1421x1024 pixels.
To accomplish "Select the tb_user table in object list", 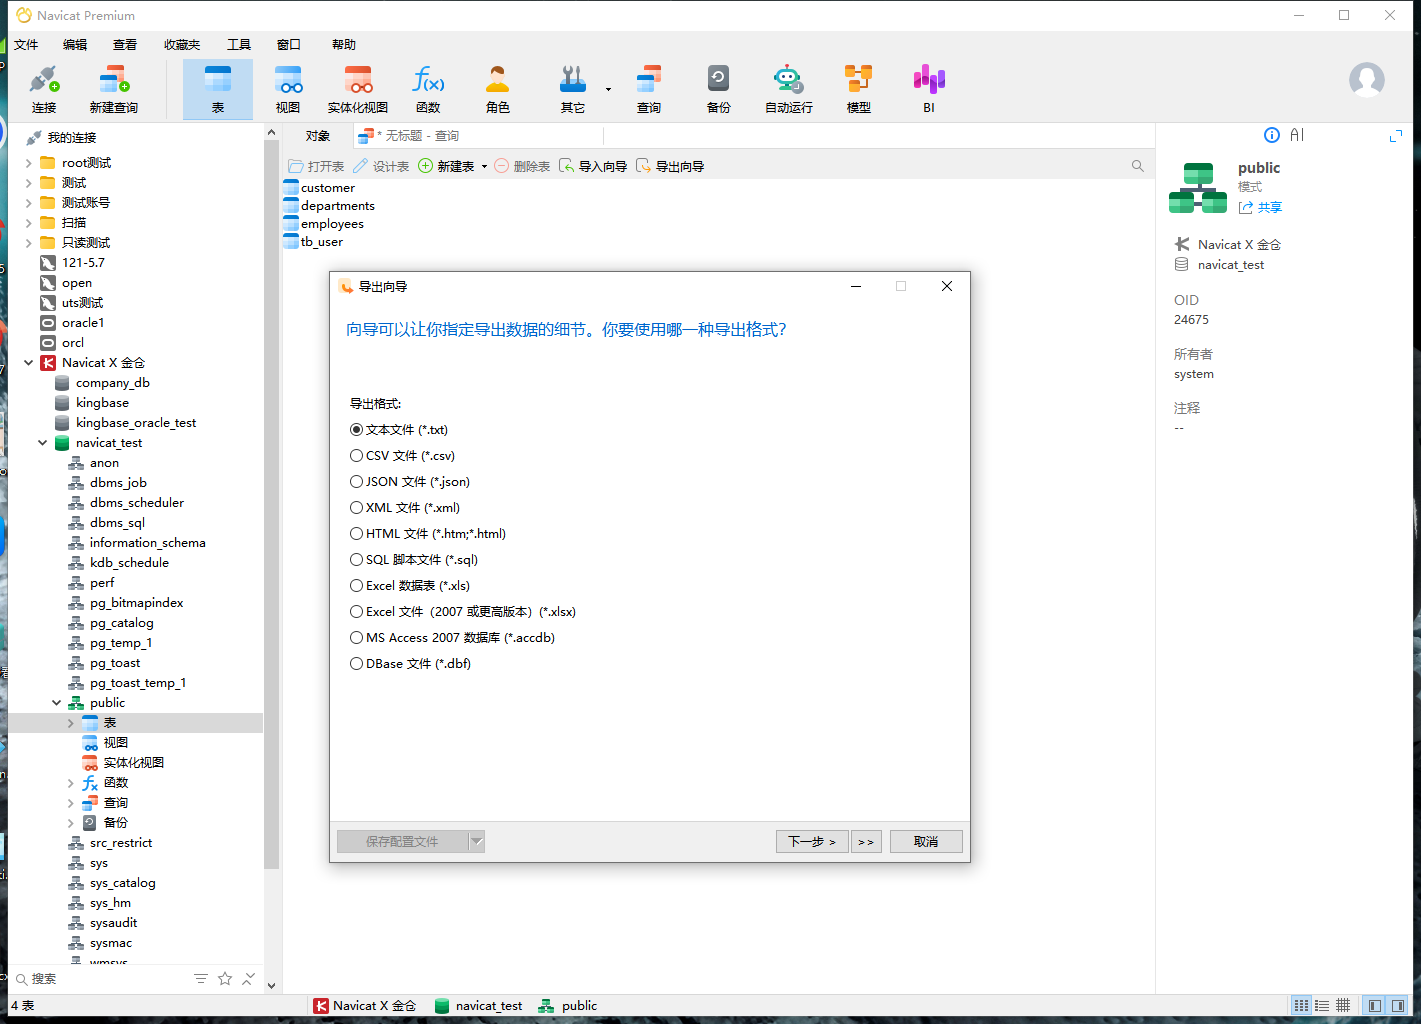I will tap(314, 242).
